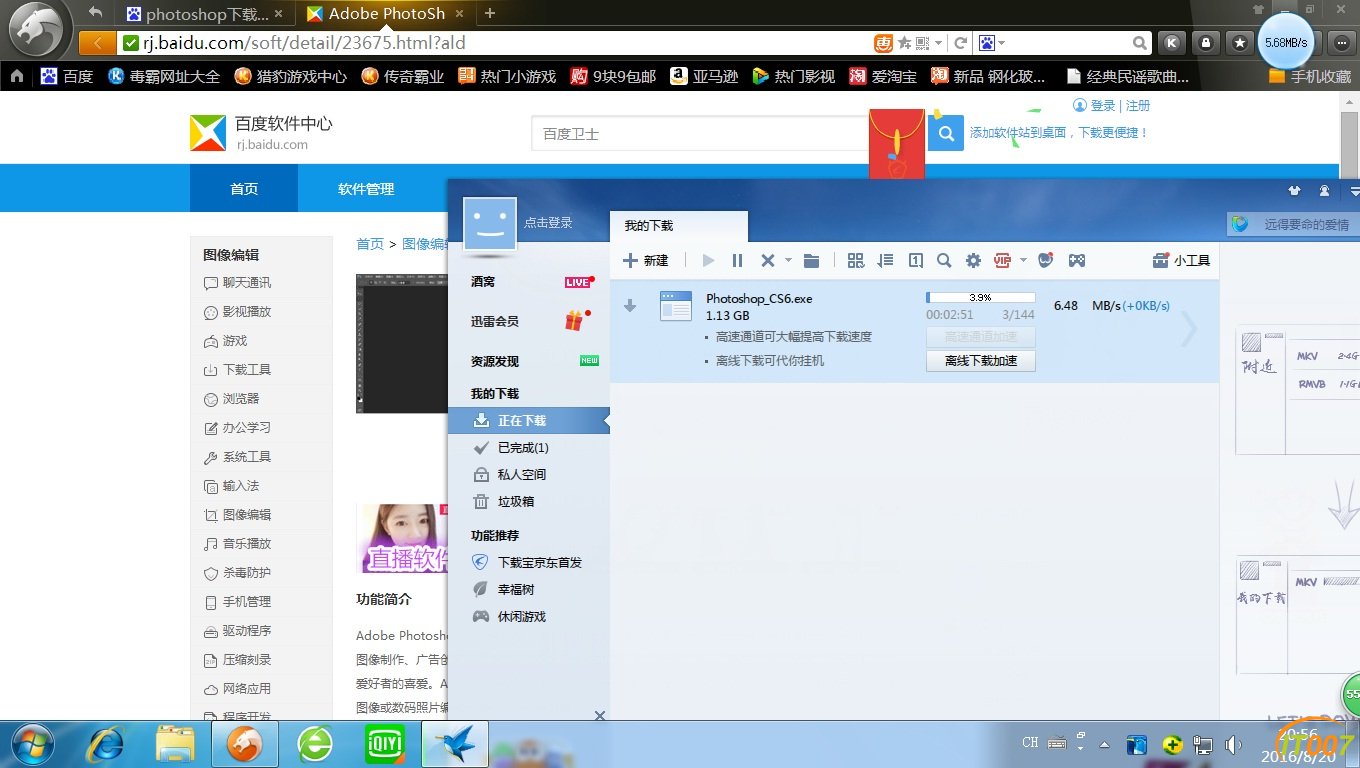Image resolution: width=1360 pixels, height=768 pixels.
Task: Open the 小工具 toolbox
Action: (1181, 260)
